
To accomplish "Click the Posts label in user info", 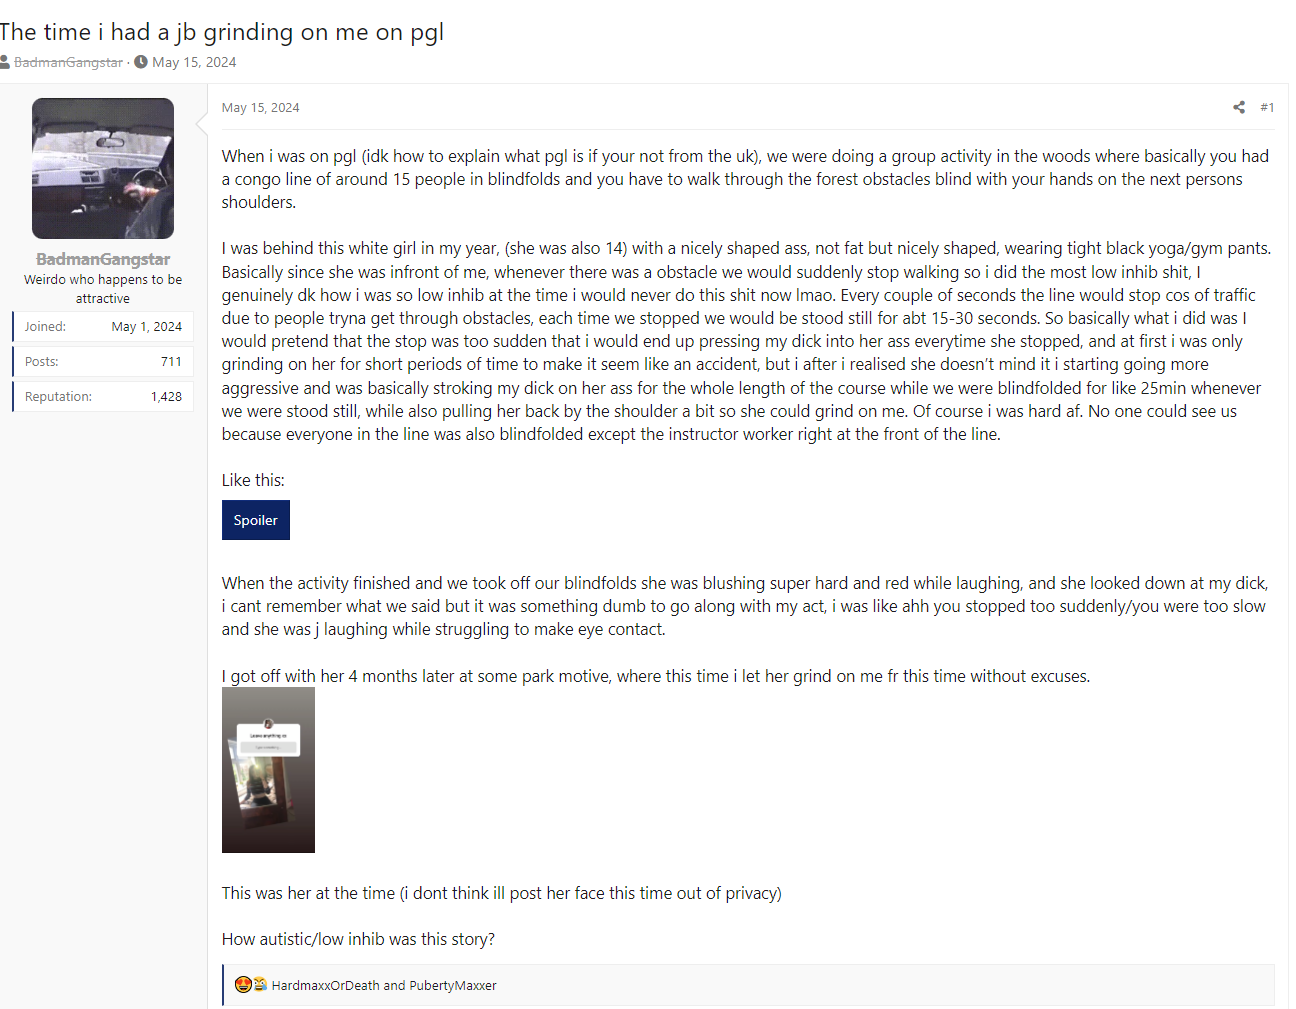I will coord(41,362).
